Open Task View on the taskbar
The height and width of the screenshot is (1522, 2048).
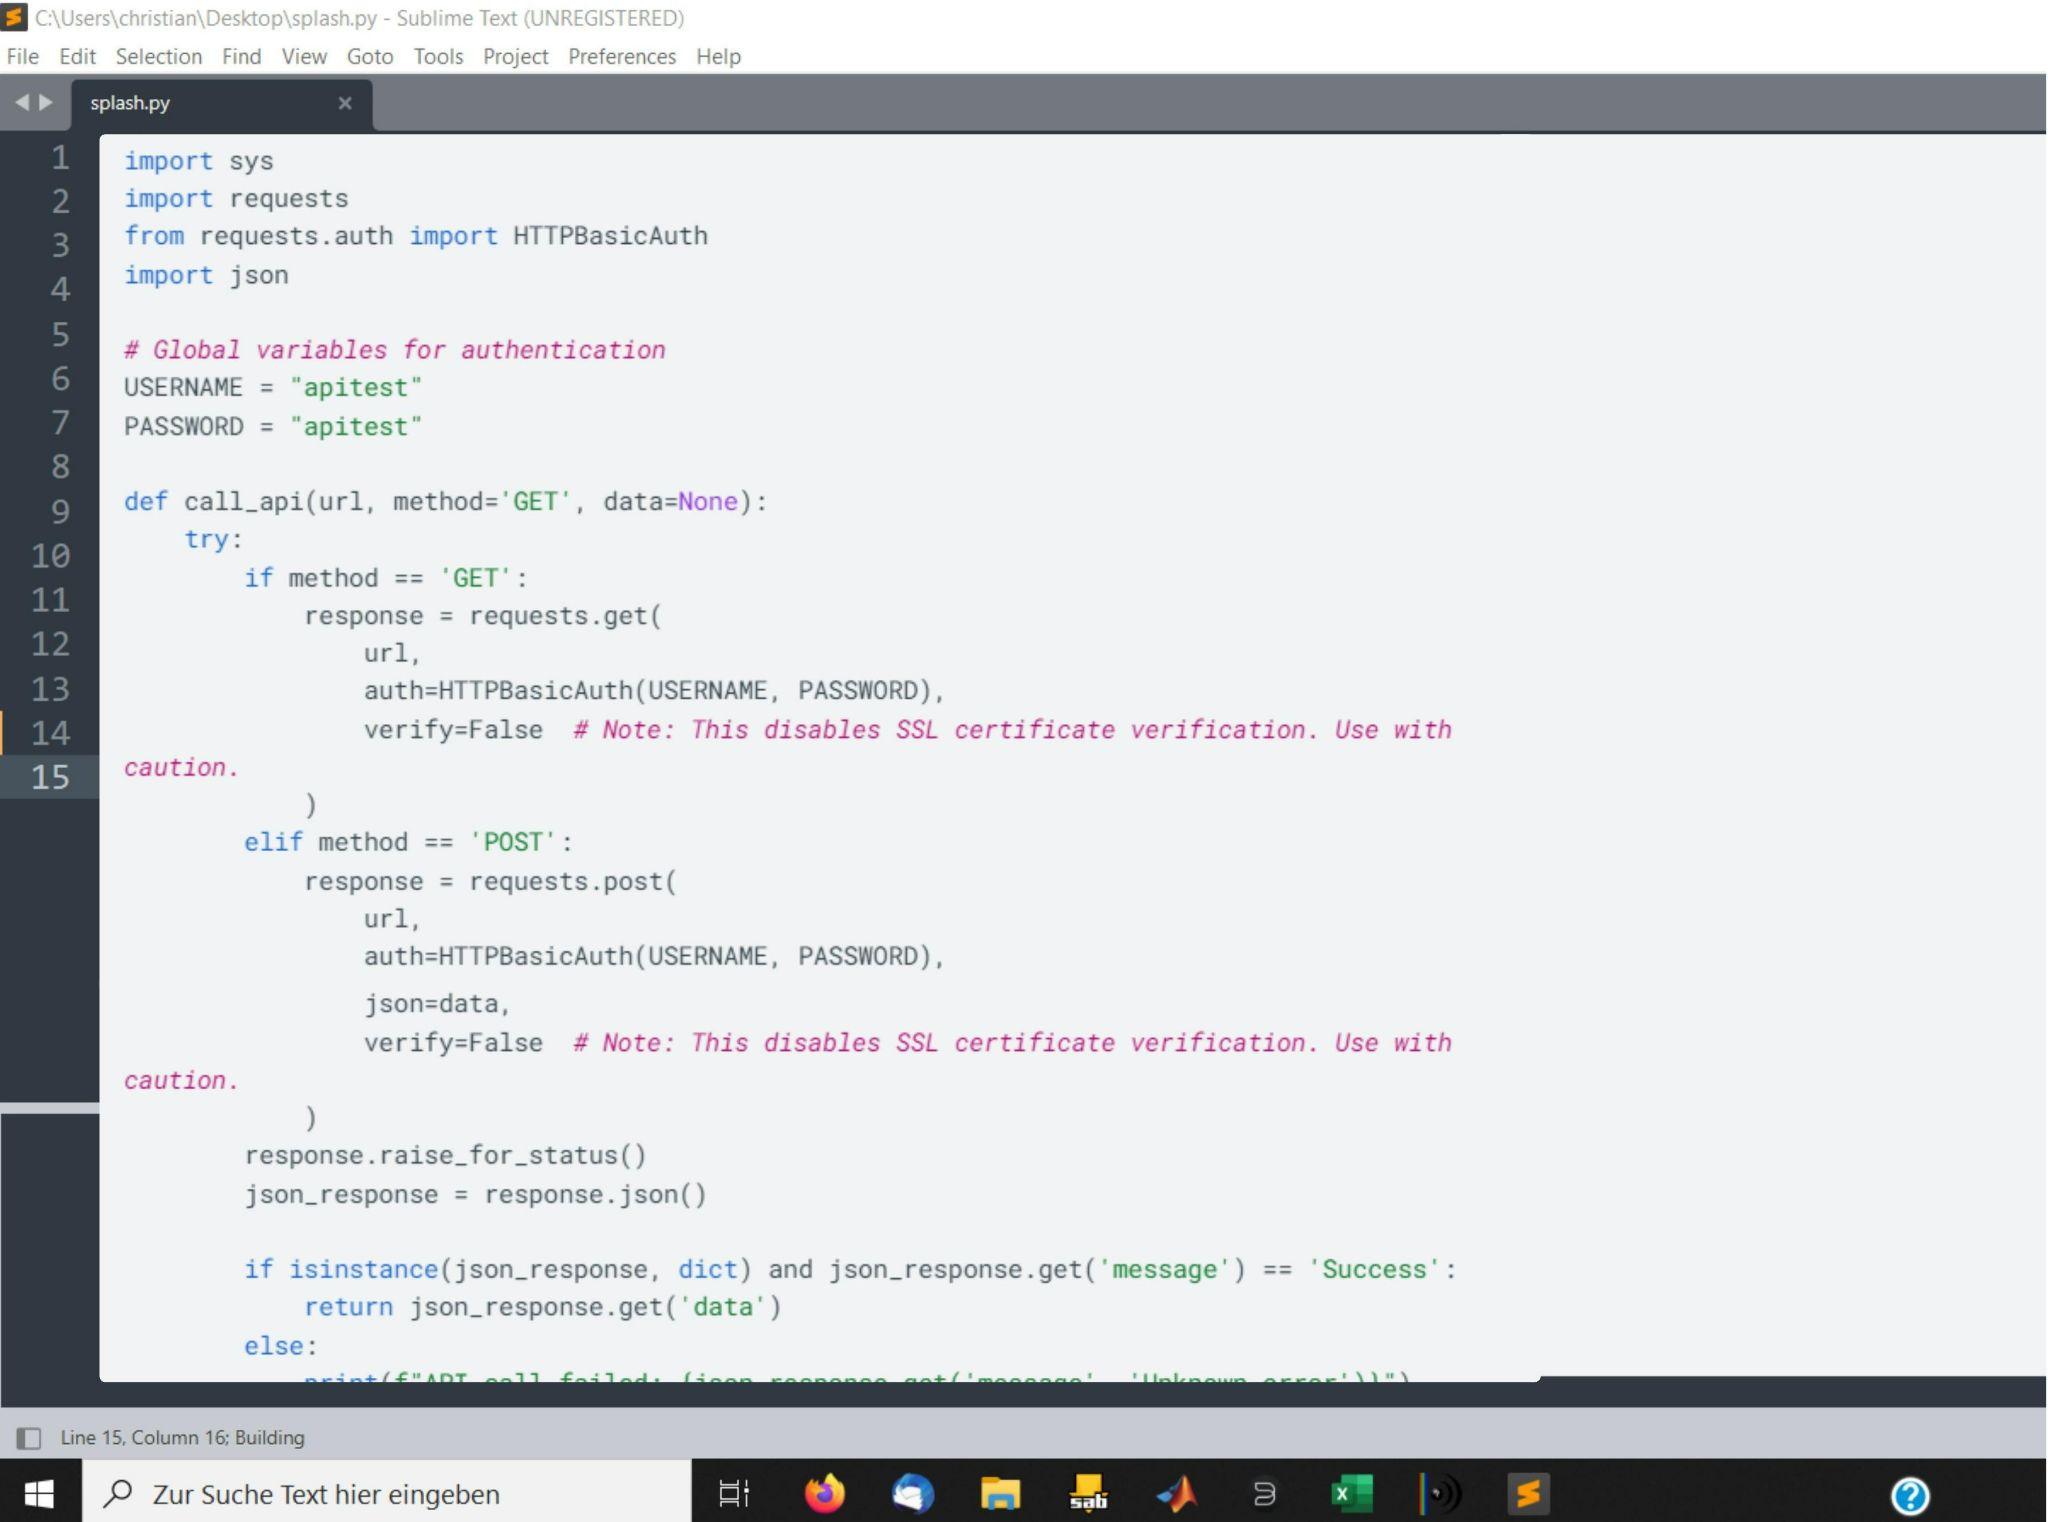tap(735, 1494)
